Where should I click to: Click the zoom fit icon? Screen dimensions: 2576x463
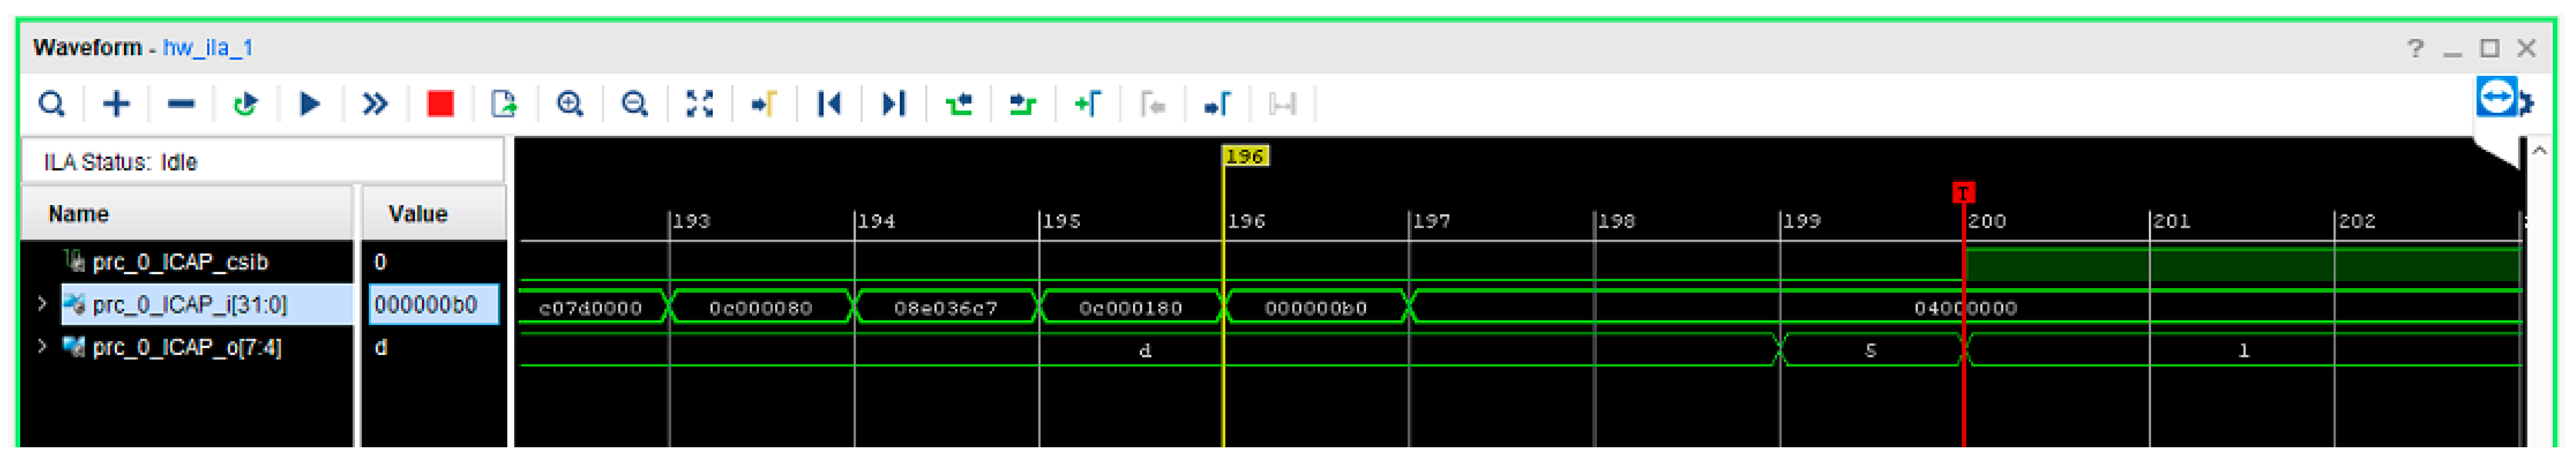[x=699, y=104]
